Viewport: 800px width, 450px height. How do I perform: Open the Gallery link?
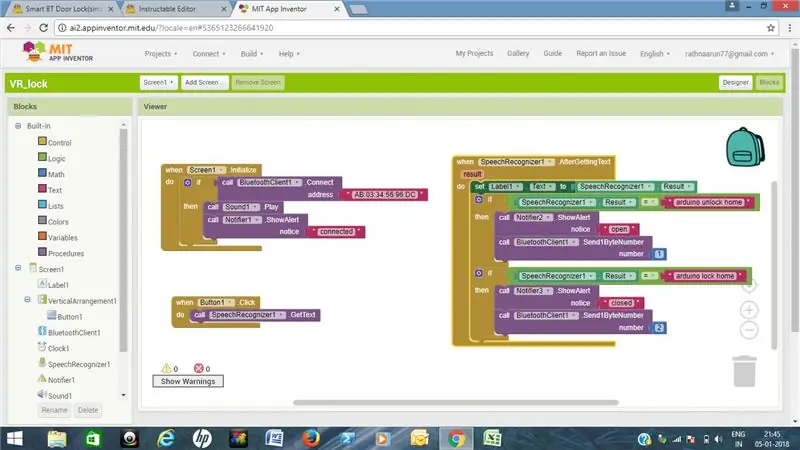pos(518,53)
